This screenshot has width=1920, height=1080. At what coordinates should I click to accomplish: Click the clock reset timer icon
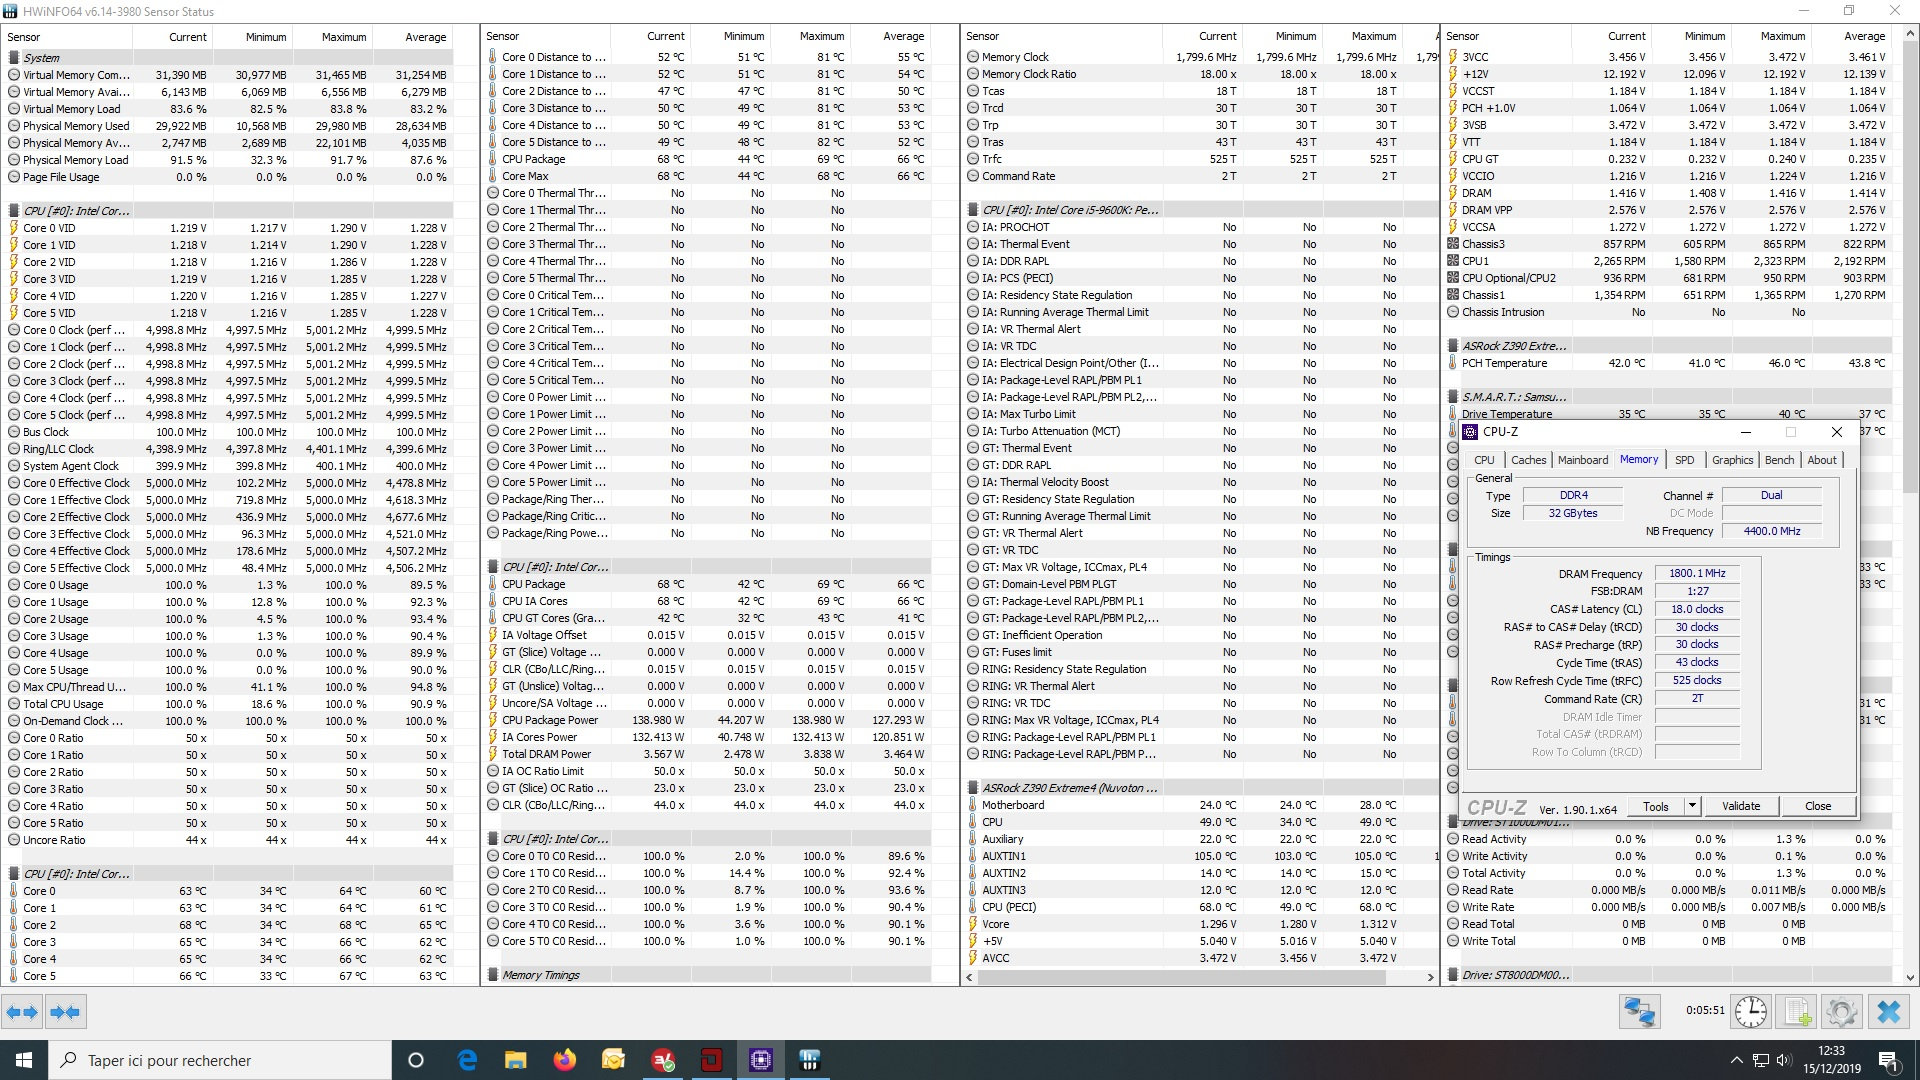coord(1751,1012)
